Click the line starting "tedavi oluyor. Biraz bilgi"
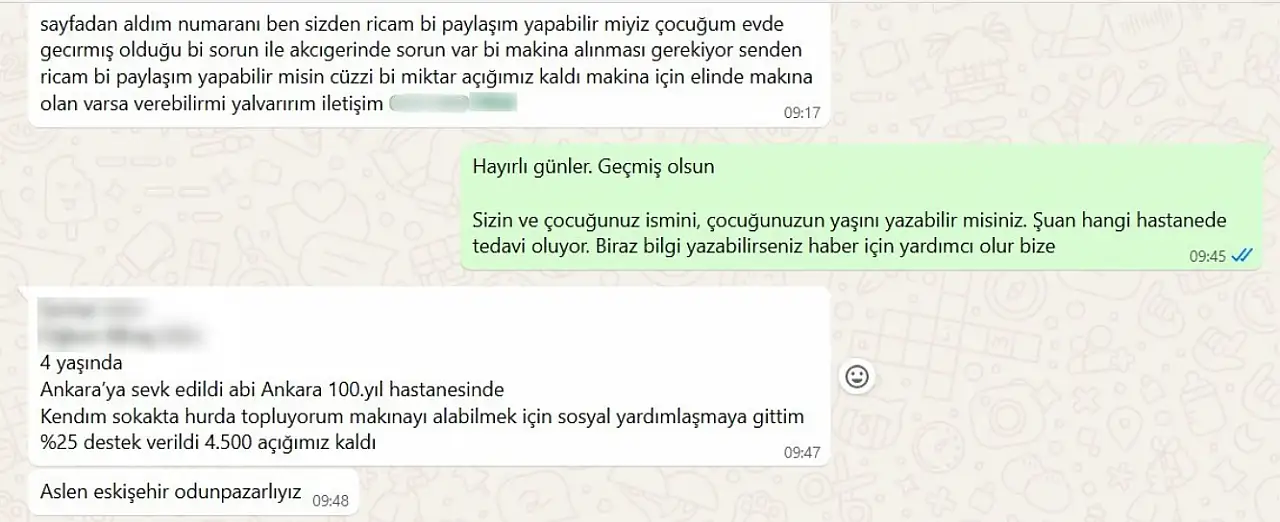Screen dimensions: 1280x522 tap(764, 246)
